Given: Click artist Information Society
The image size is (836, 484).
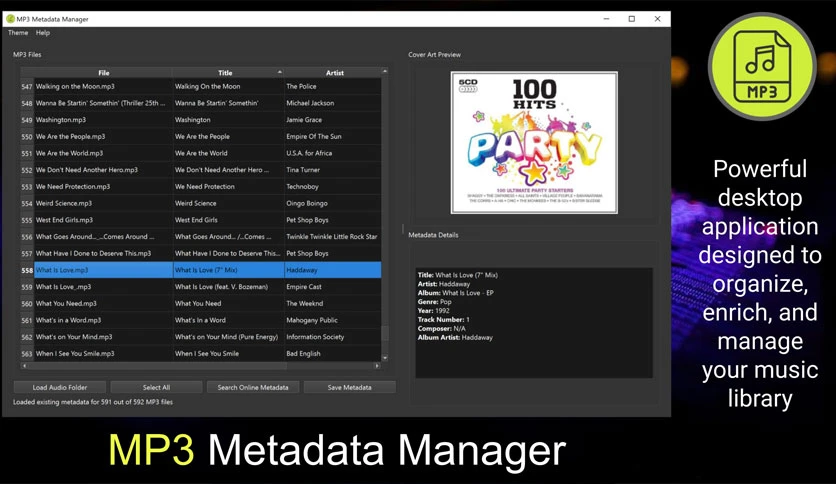Looking at the screenshot, I should (315, 337).
